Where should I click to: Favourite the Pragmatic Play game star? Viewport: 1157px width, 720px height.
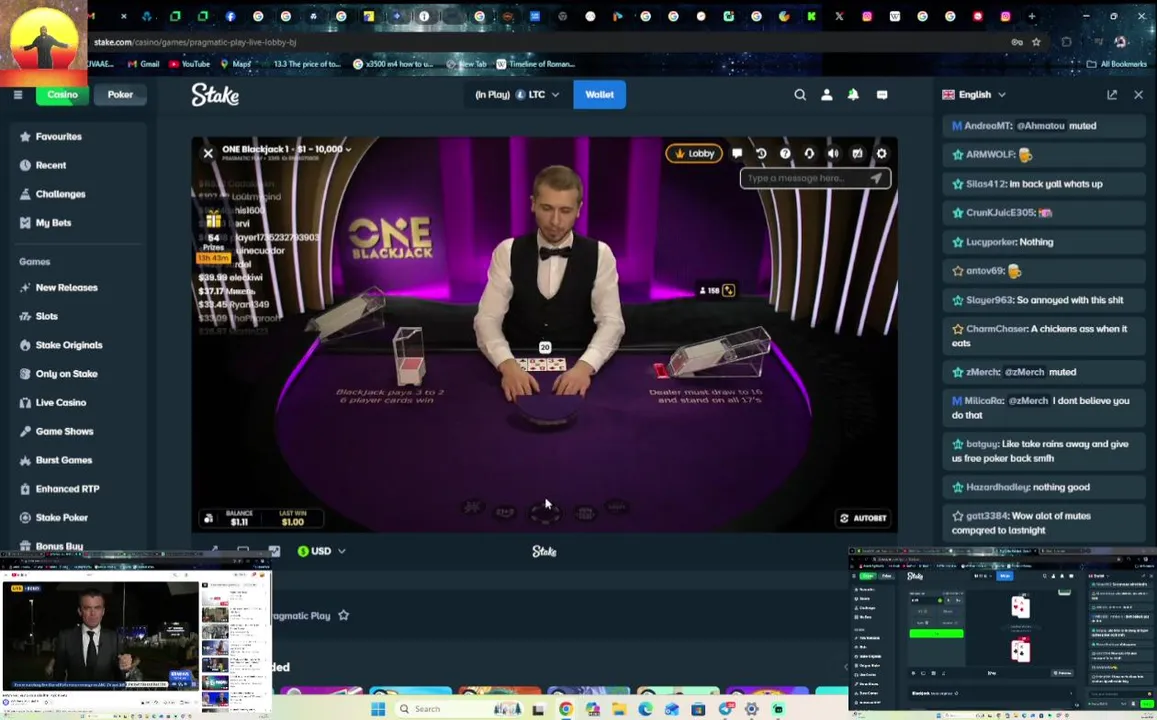pyautogui.click(x=343, y=615)
